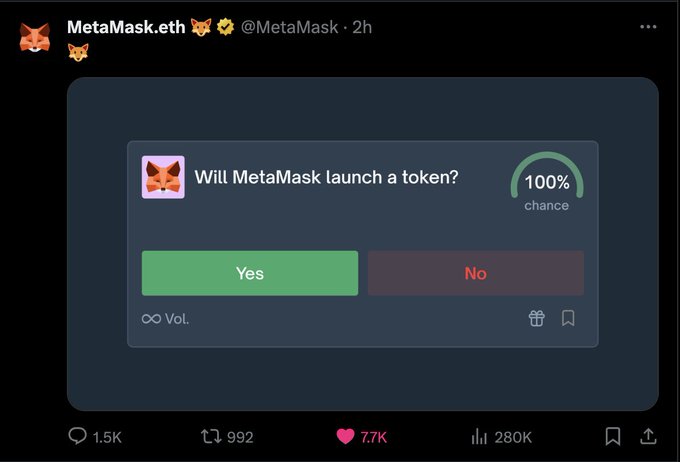The image size is (680, 462).
Task: View analytics via the bar chart icon
Action: [x=479, y=436]
